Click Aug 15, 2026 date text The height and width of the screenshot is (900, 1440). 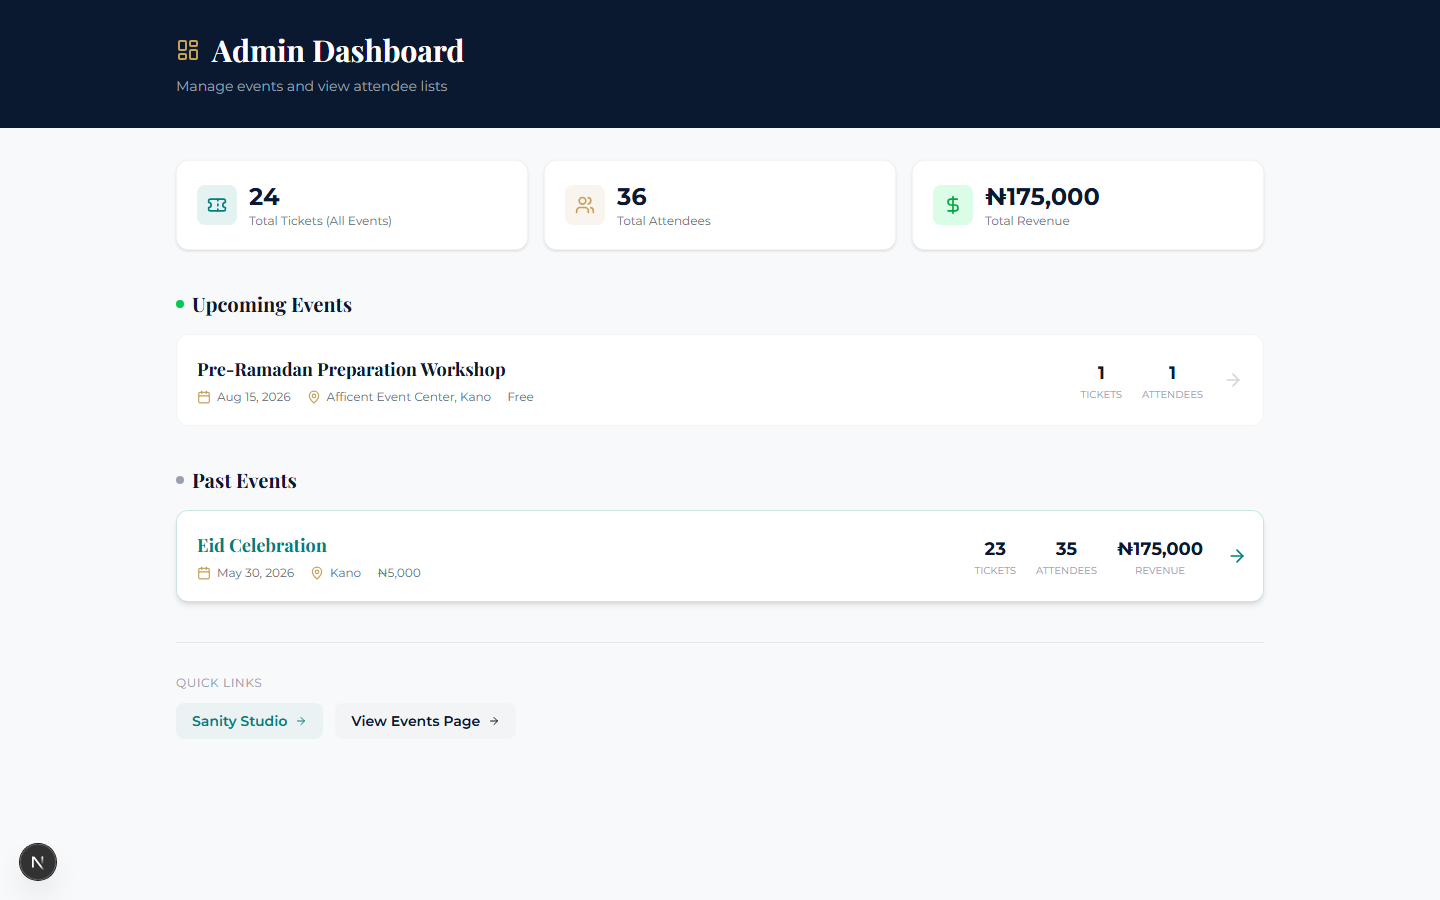point(254,397)
